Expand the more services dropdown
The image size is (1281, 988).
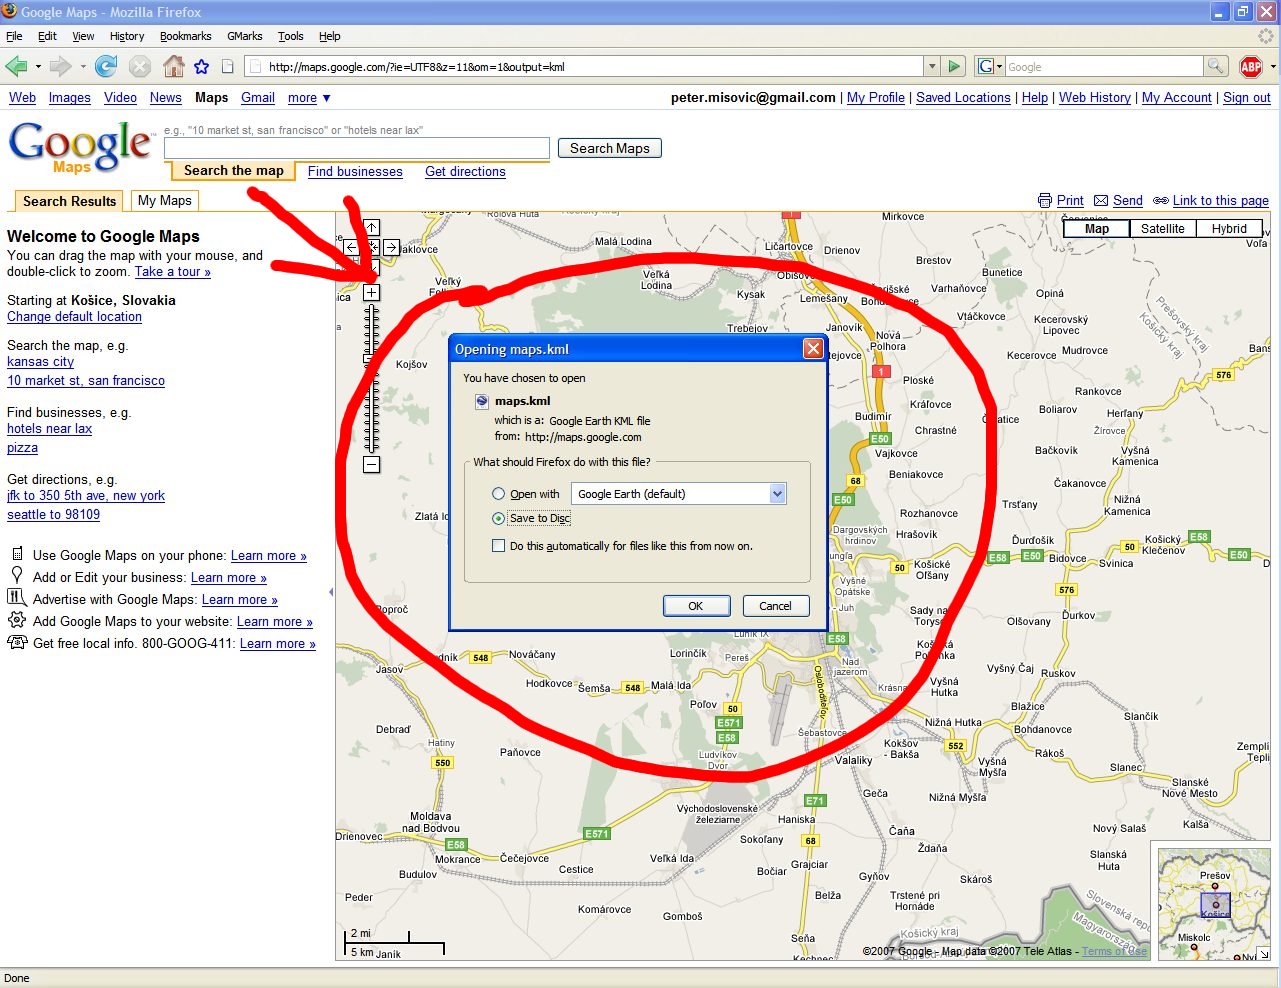pos(309,98)
